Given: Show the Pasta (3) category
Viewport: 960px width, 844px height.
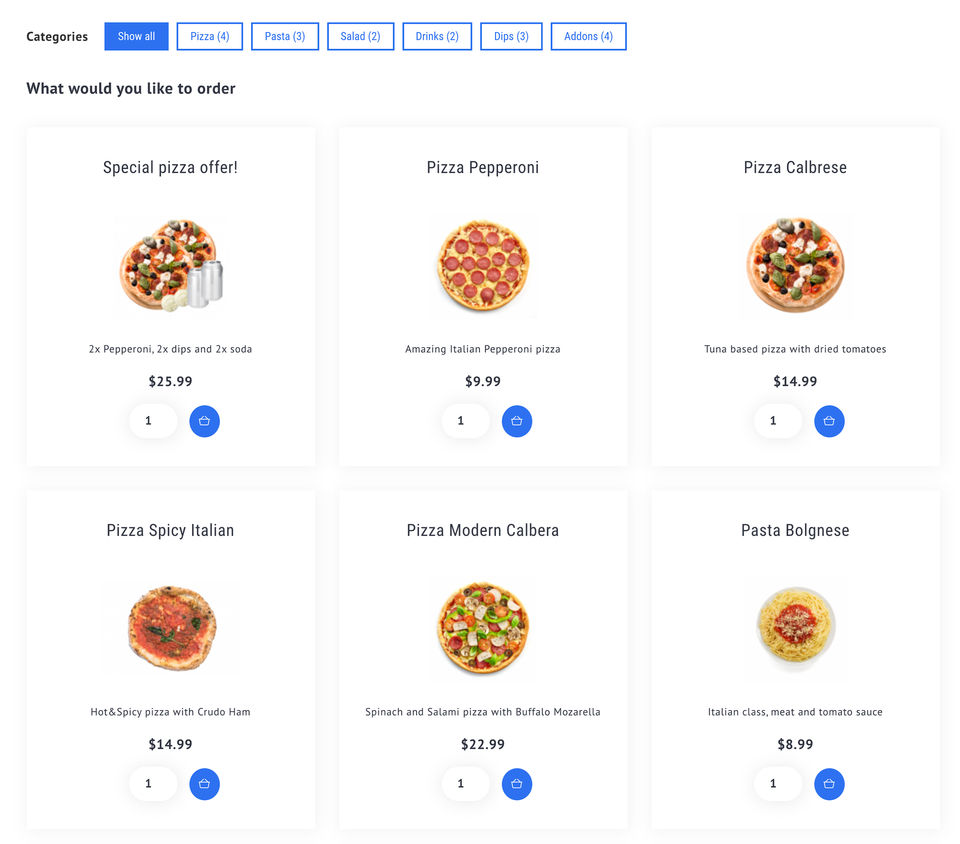Looking at the screenshot, I should tap(285, 37).
